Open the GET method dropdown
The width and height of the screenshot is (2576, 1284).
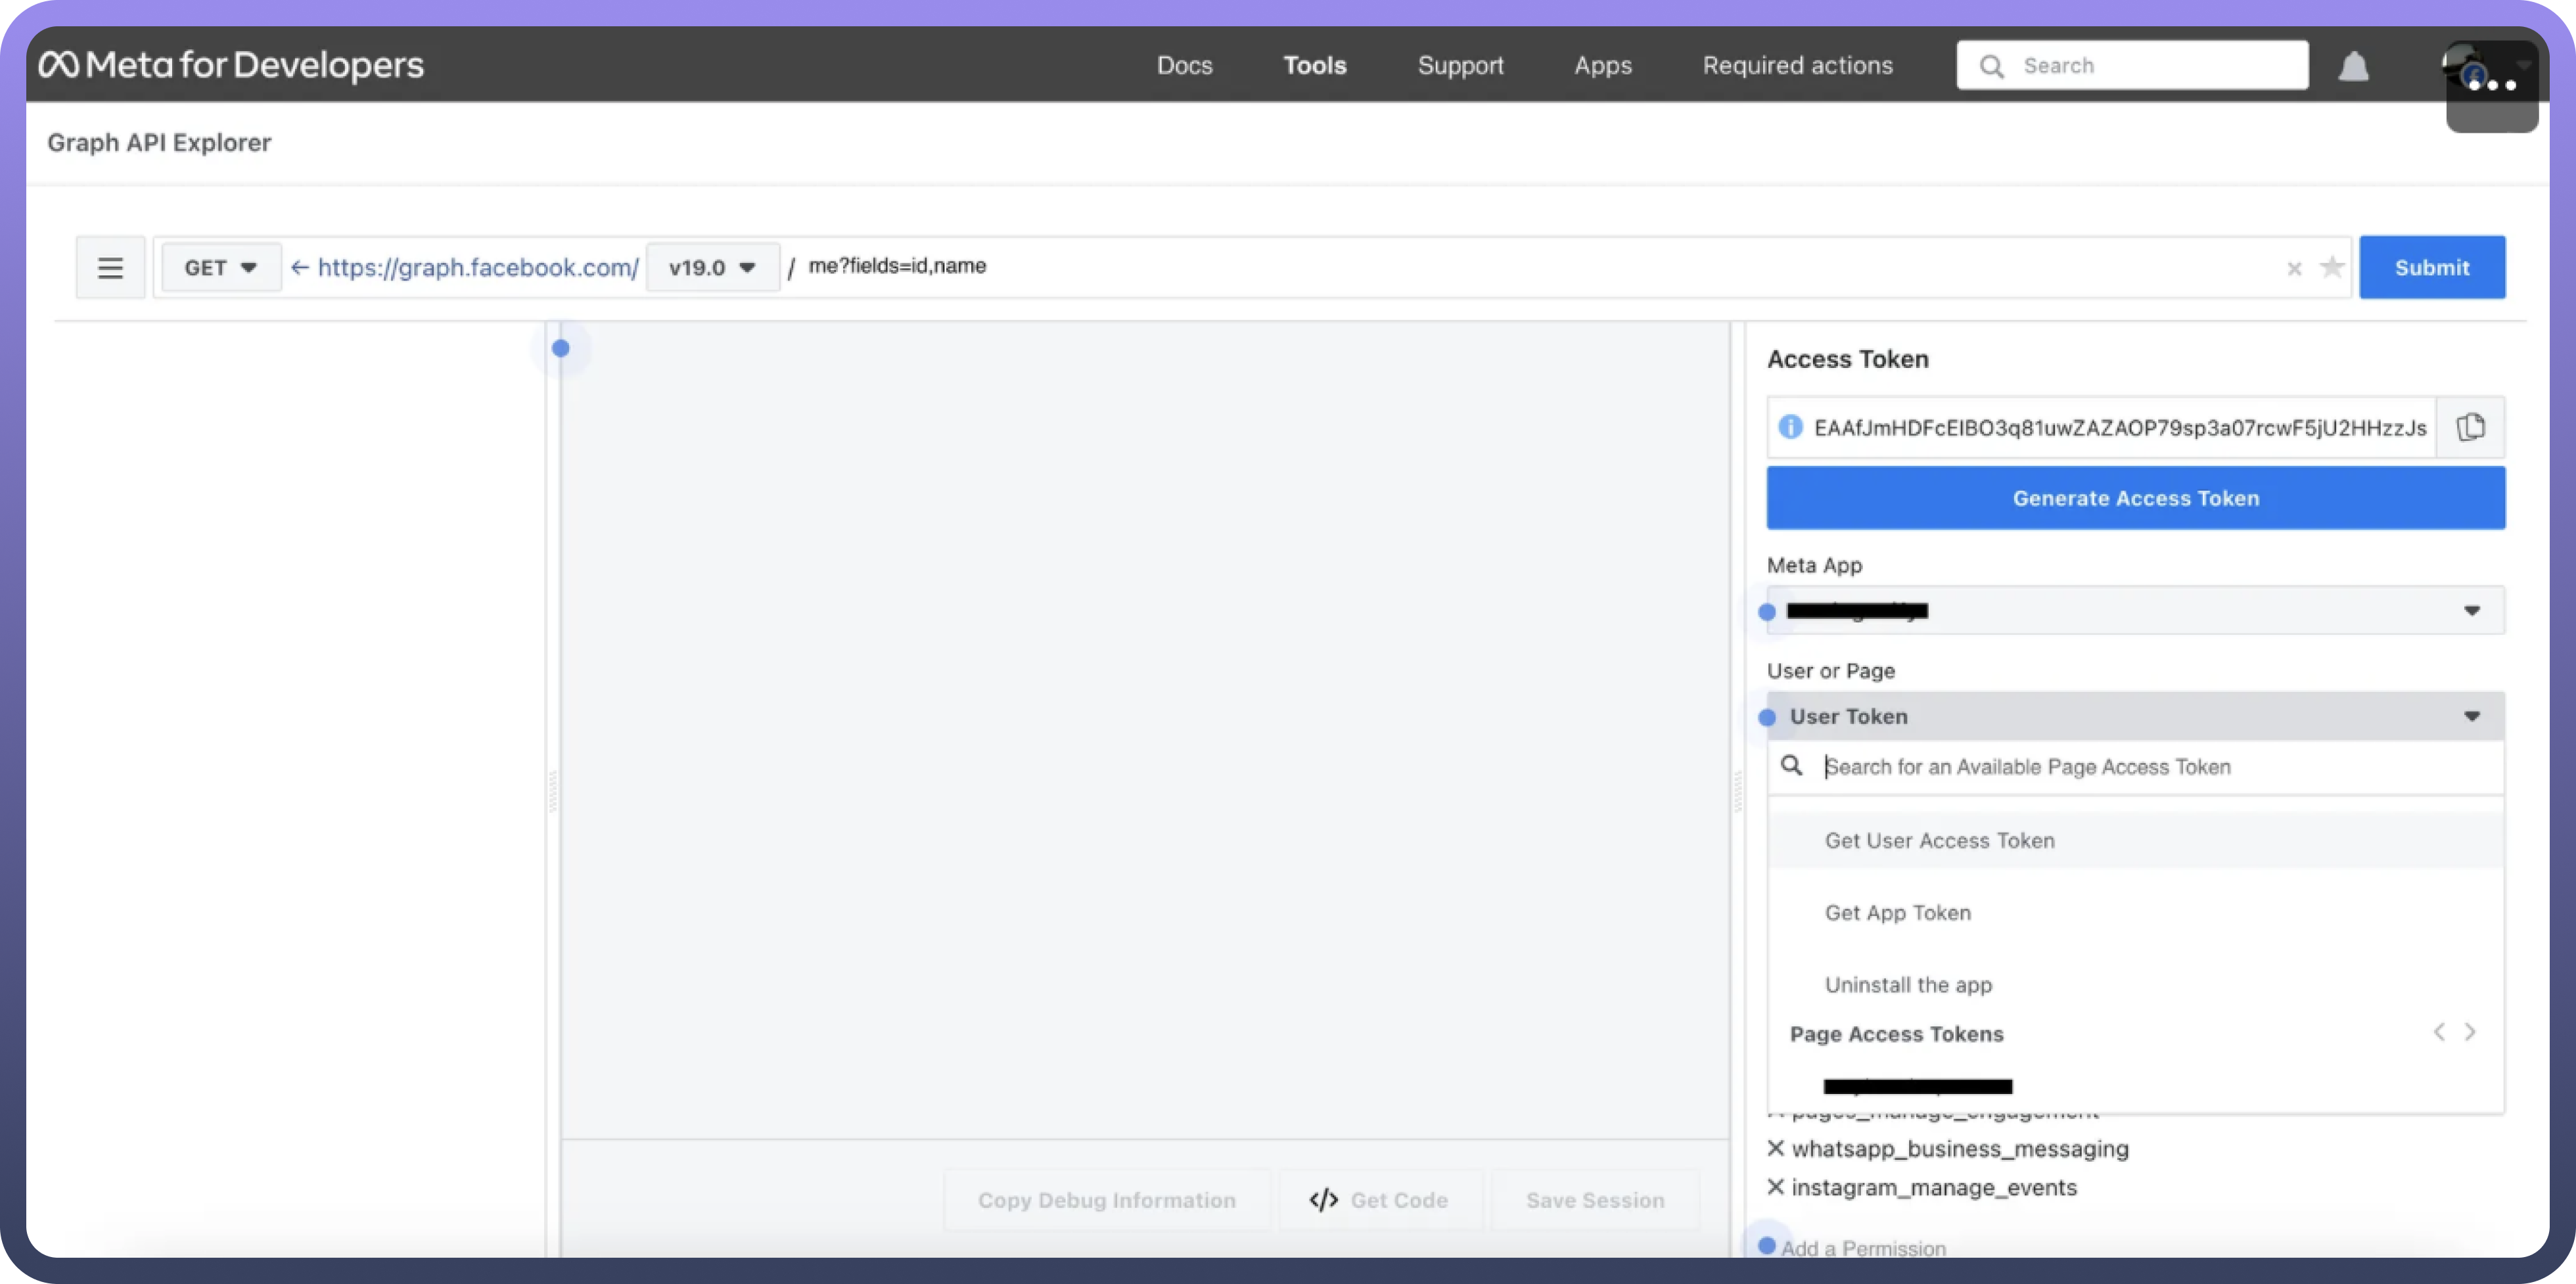point(221,267)
